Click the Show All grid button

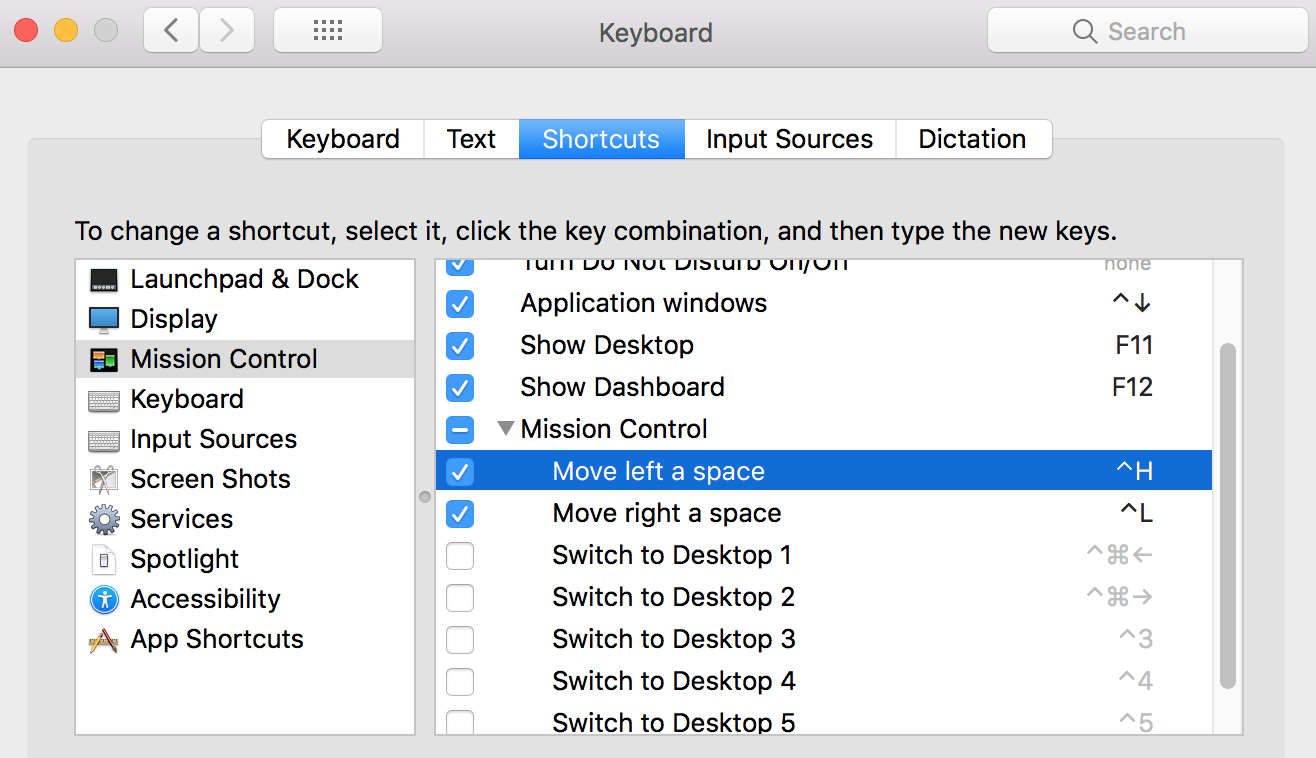click(328, 31)
